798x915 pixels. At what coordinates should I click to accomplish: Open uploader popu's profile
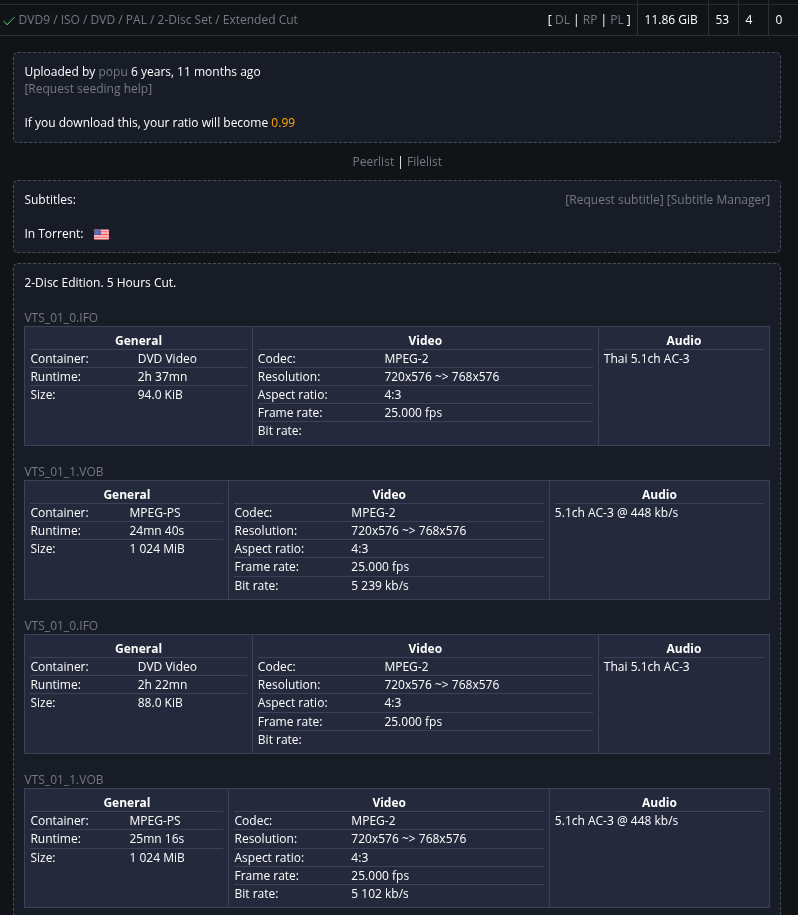[113, 72]
